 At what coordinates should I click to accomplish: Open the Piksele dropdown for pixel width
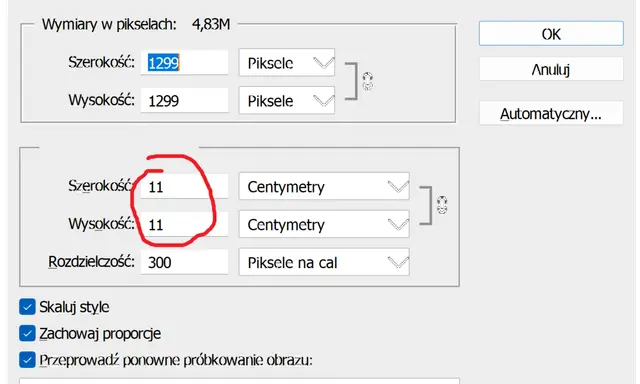[x=287, y=62]
